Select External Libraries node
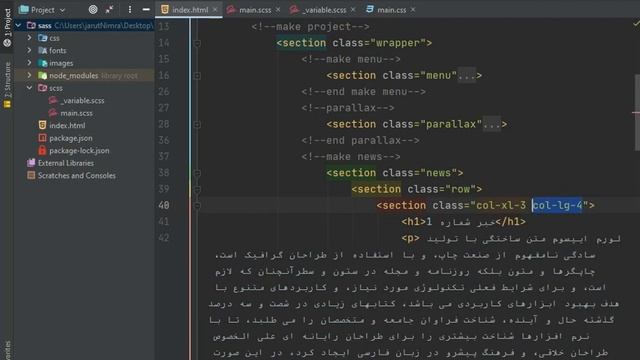The image size is (640, 360). coord(66,163)
